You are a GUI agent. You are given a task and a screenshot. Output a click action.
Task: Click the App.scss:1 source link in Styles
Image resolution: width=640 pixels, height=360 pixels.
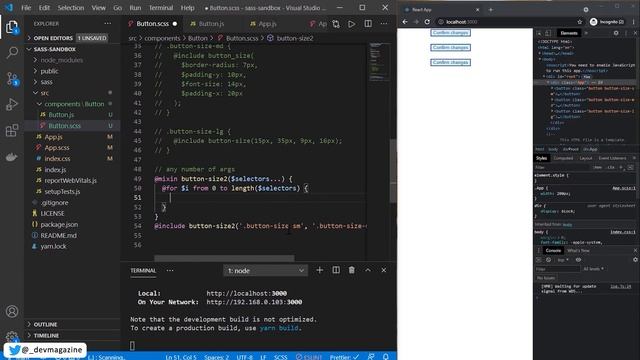(624, 188)
